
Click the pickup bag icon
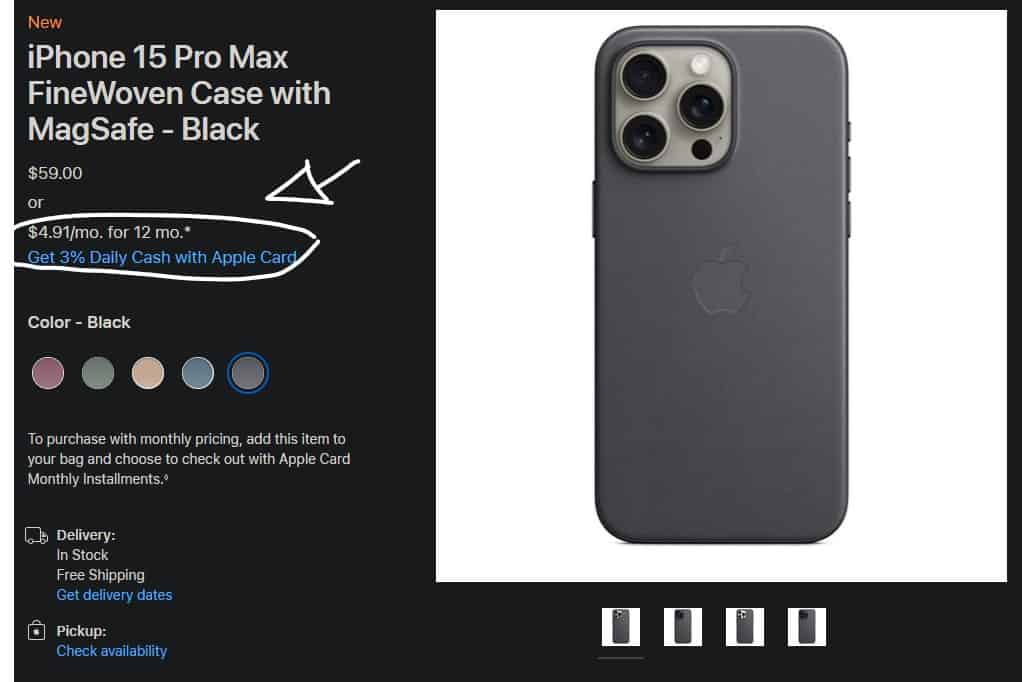click(x=36, y=630)
